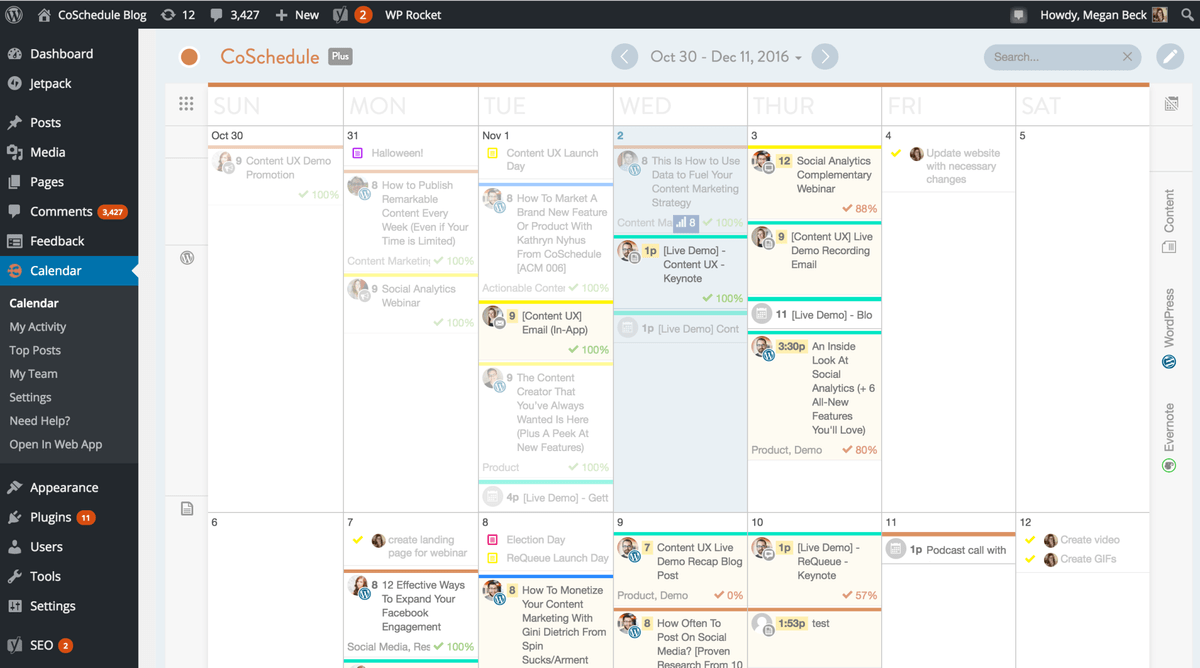Open the updates indicator showing 12
This screenshot has height=668, width=1200.
pos(178,15)
